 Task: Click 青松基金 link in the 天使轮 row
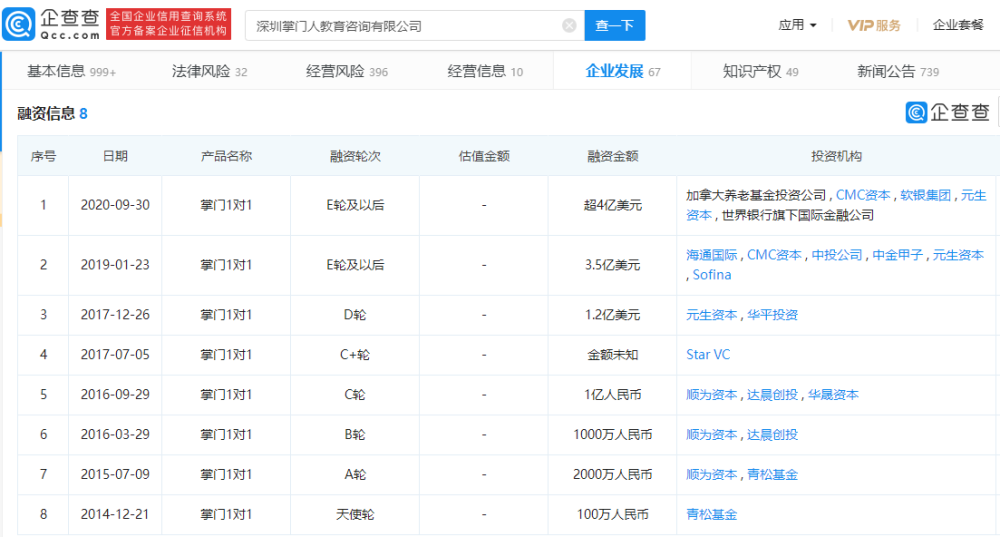[x=711, y=515]
